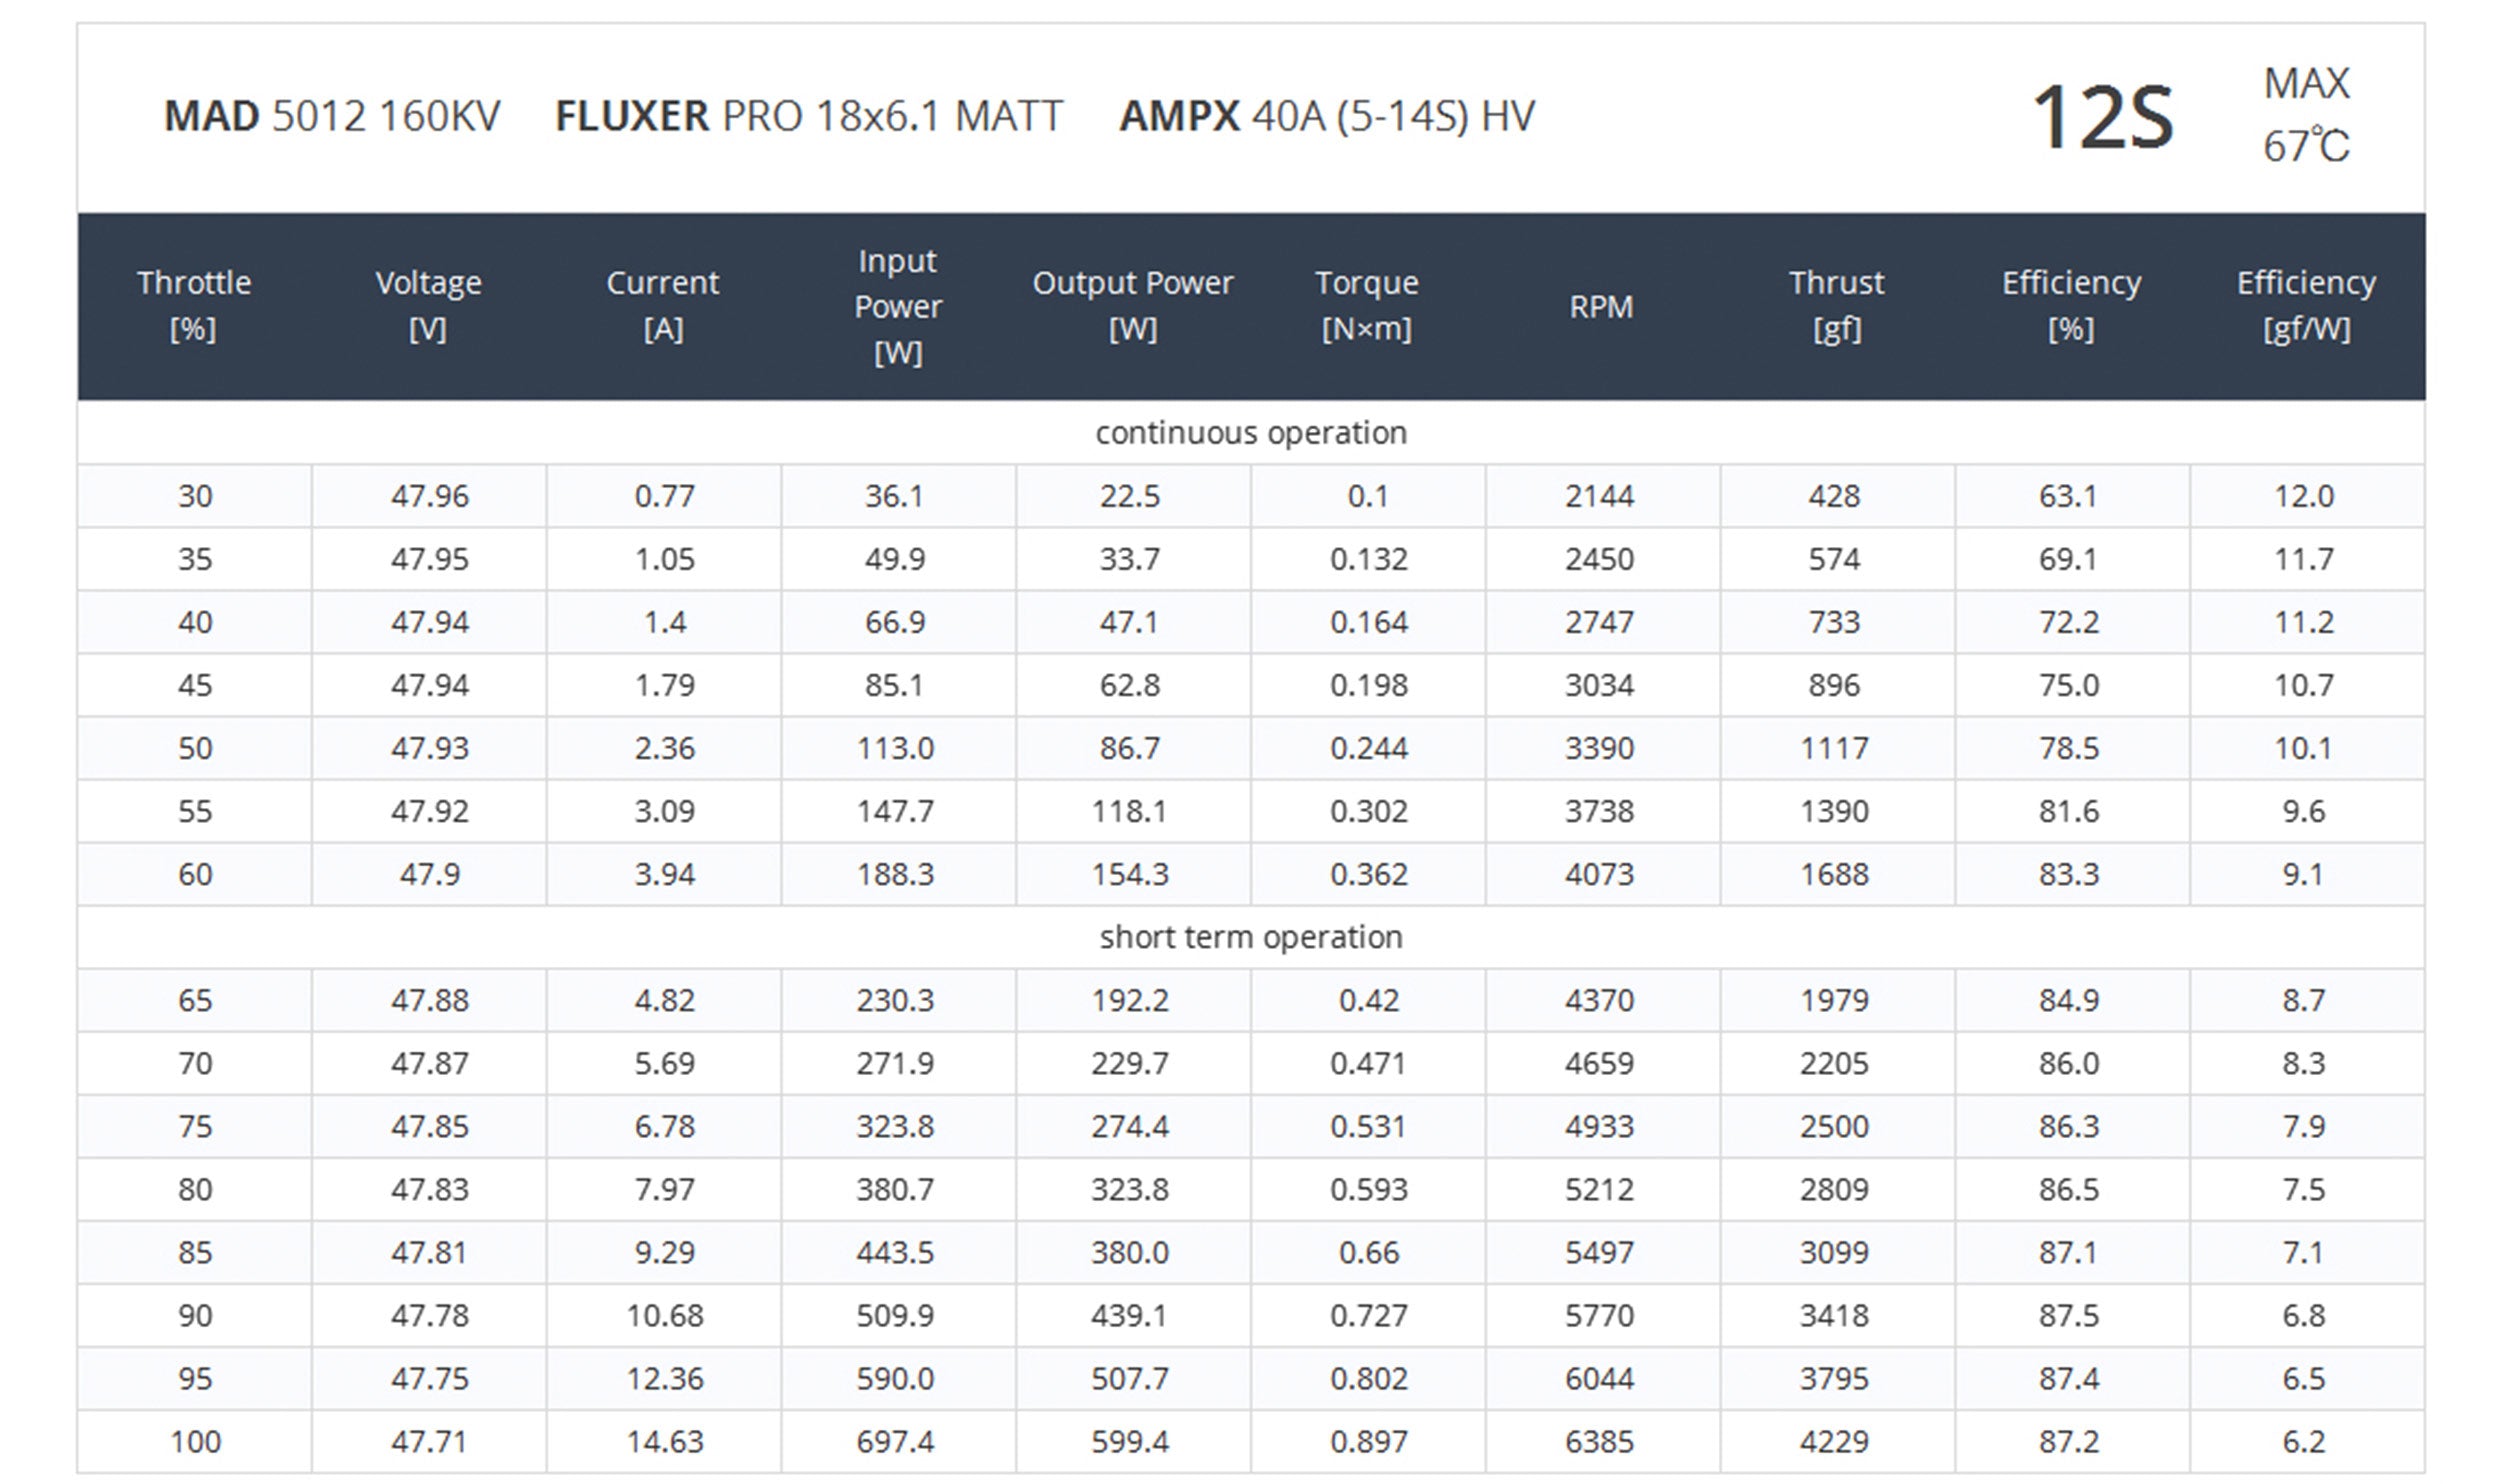Click the MAD 5012 160KV motor title
The width and height of the screenshot is (2500, 1484).
(332, 116)
